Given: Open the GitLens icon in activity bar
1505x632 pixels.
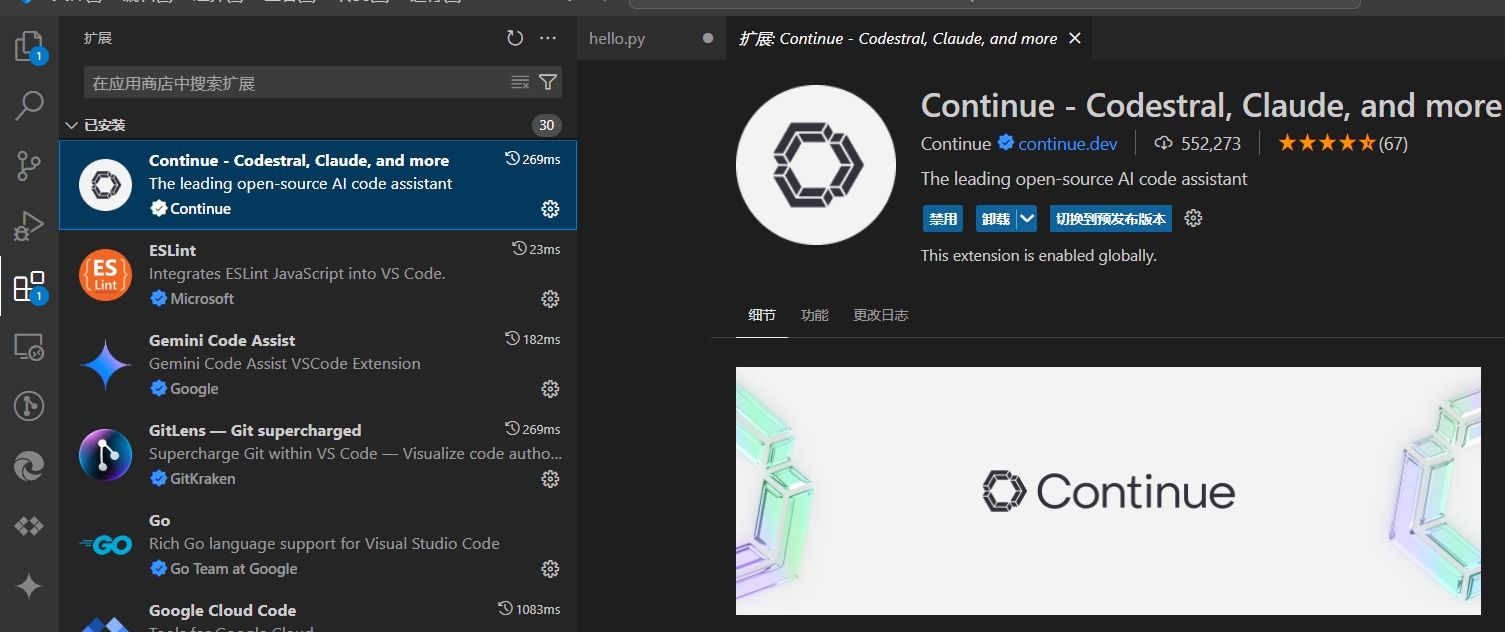Looking at the screenshot, I should (29, 406).
